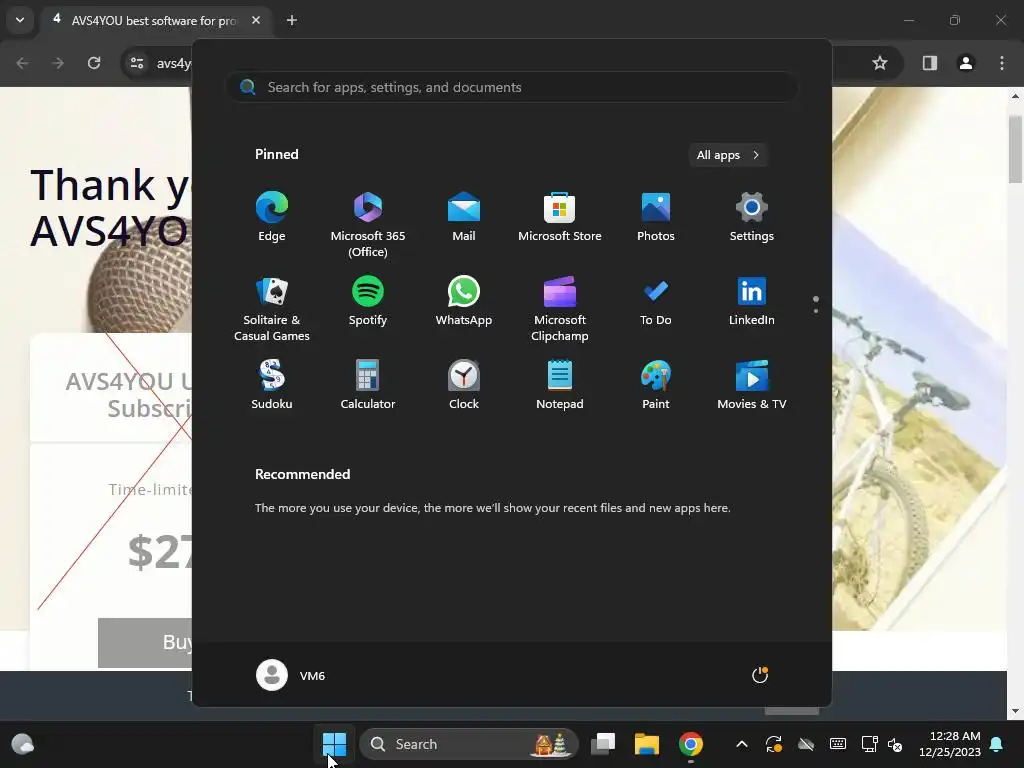Open Chrome side panel

pyautogui.click(x=930, y=63)
